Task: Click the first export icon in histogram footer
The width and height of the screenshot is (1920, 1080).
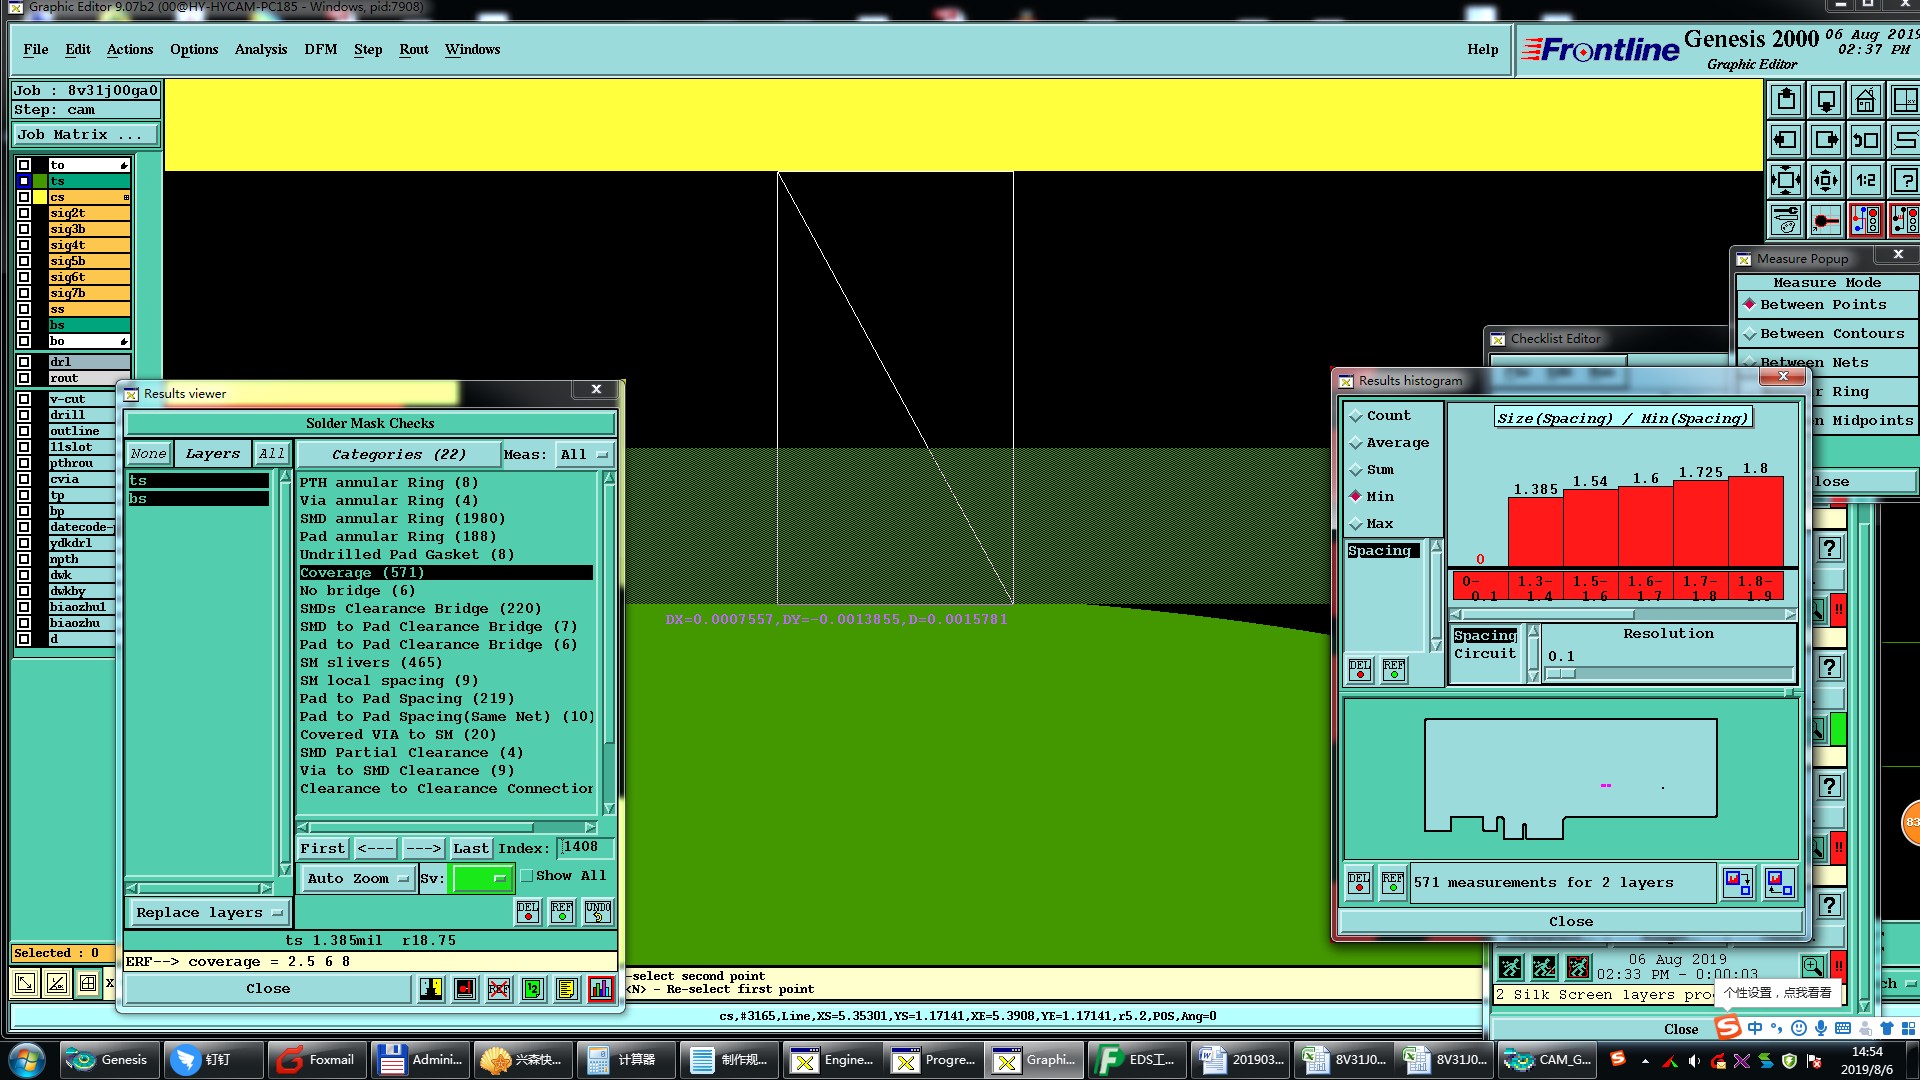Action: coord(1738,882)
